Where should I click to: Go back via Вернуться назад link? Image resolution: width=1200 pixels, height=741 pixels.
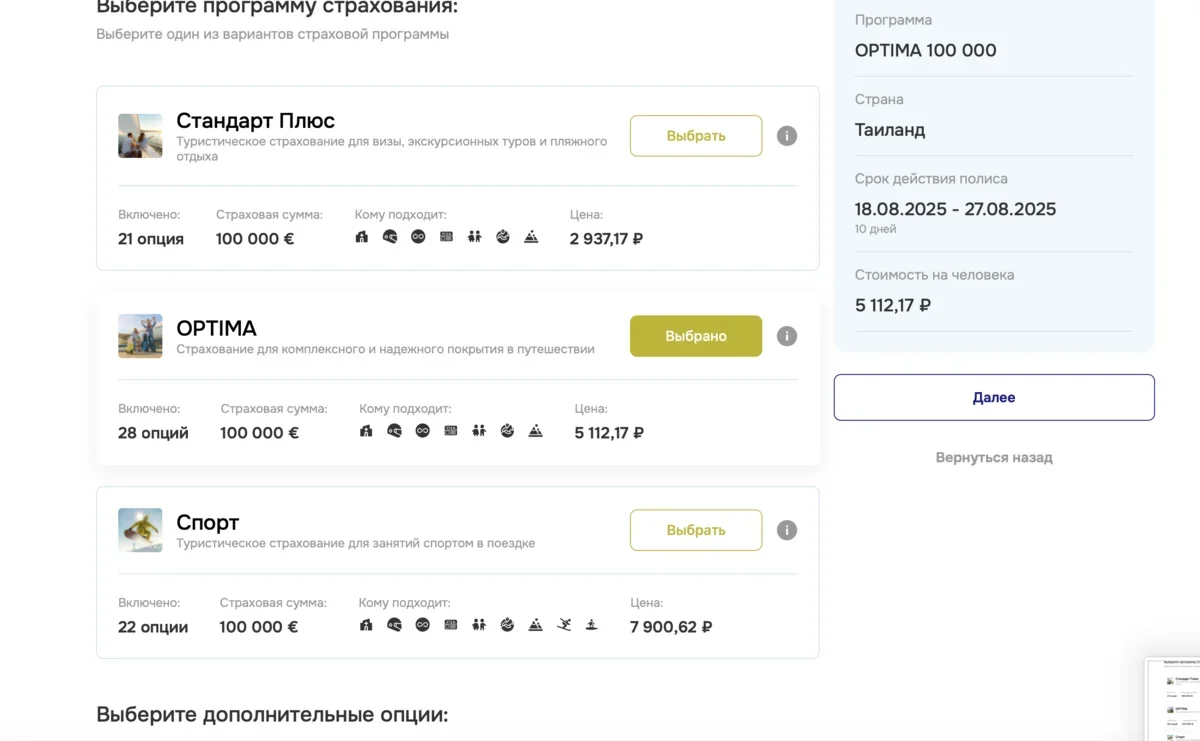click(x=994, y=457)
